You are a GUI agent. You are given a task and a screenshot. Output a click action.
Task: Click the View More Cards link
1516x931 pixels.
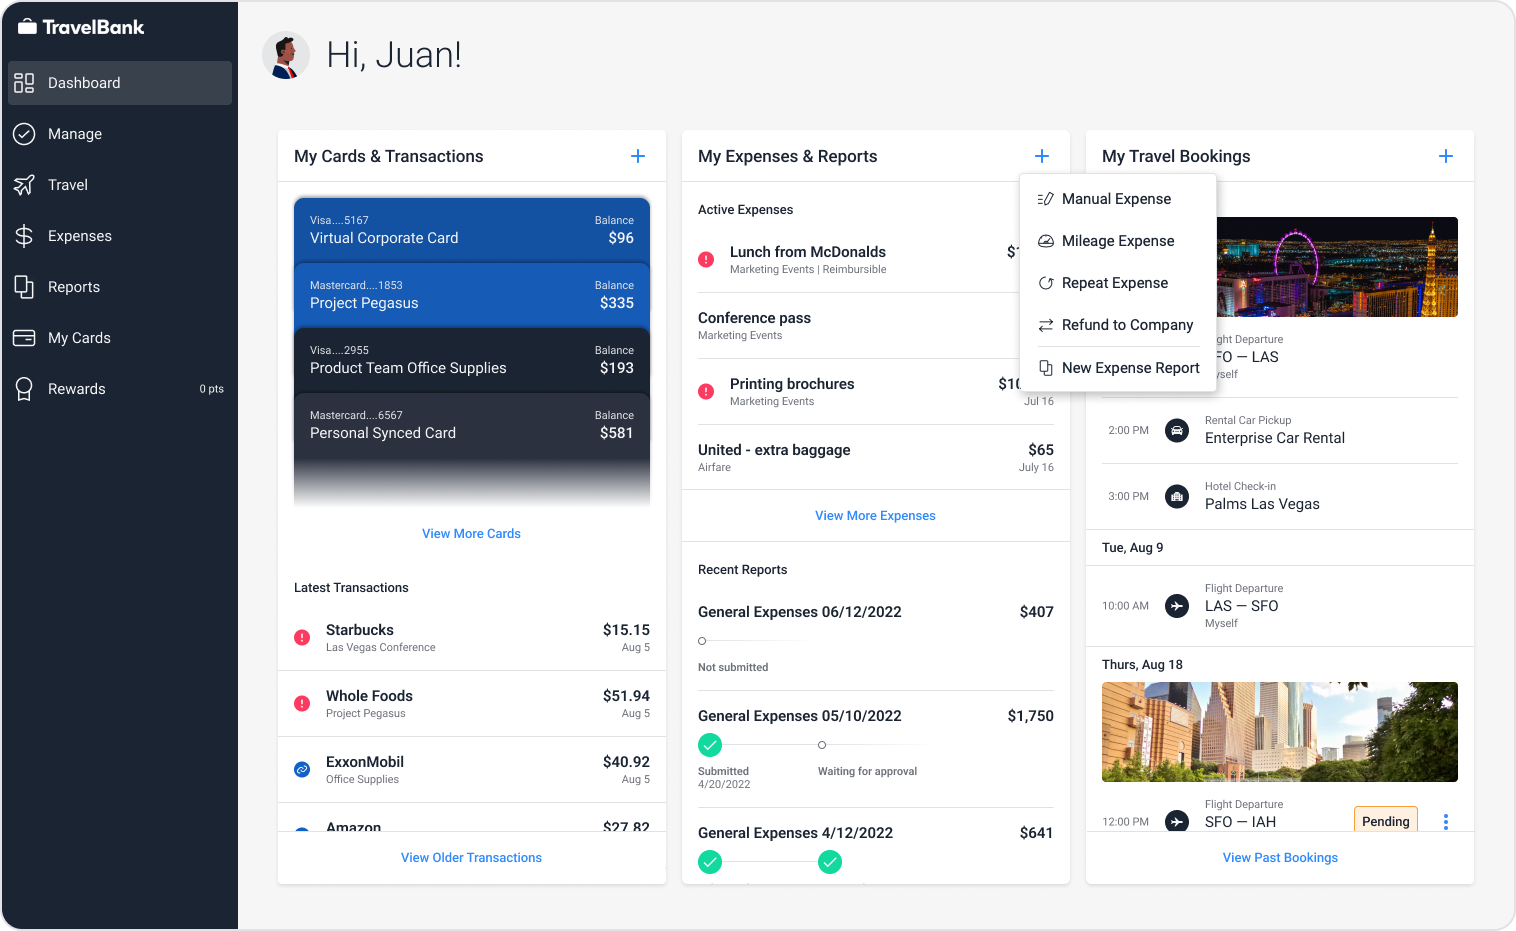(x=471, y=533)
